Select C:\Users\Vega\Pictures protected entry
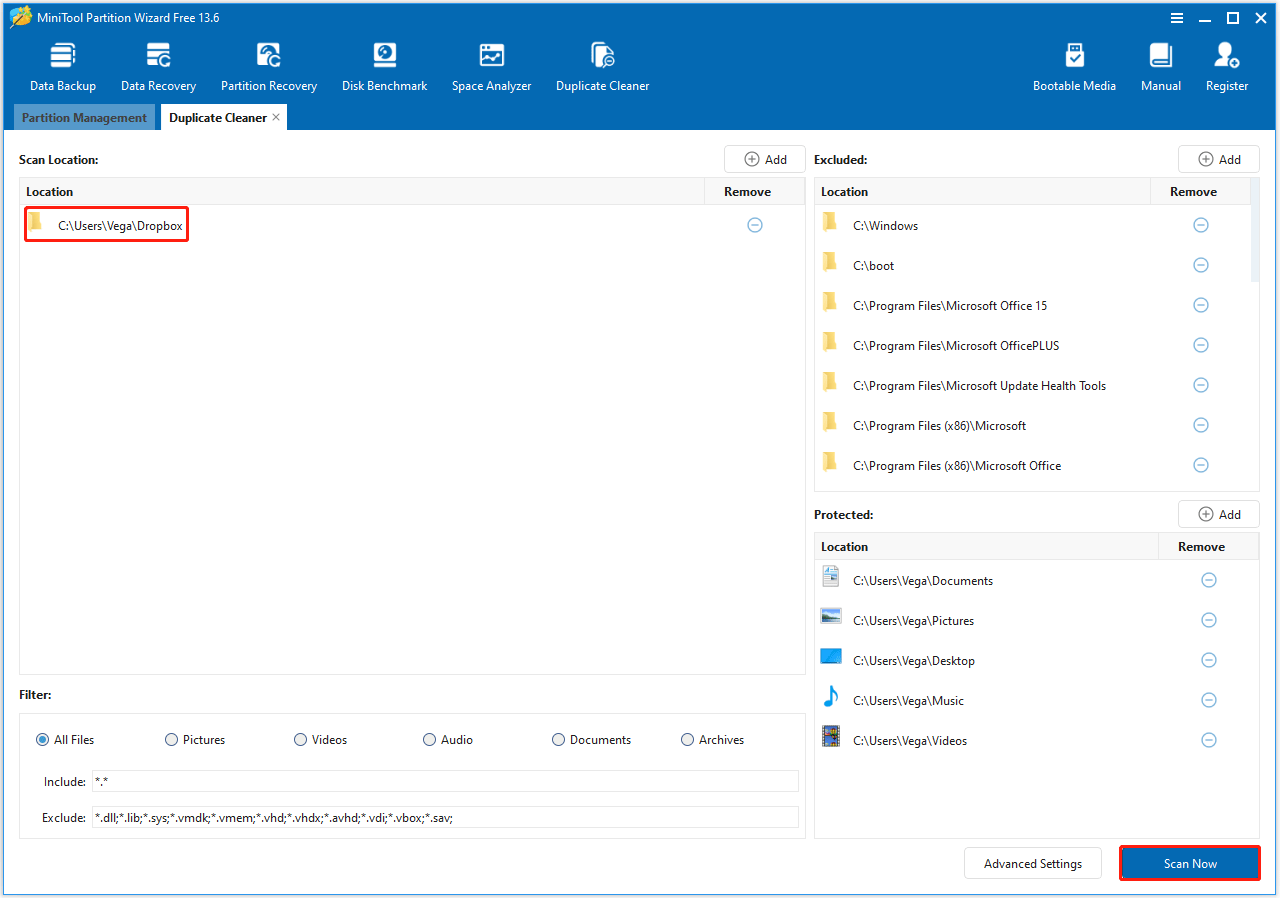Screen dimensions: 1280x898 (x=1037, y=620)
